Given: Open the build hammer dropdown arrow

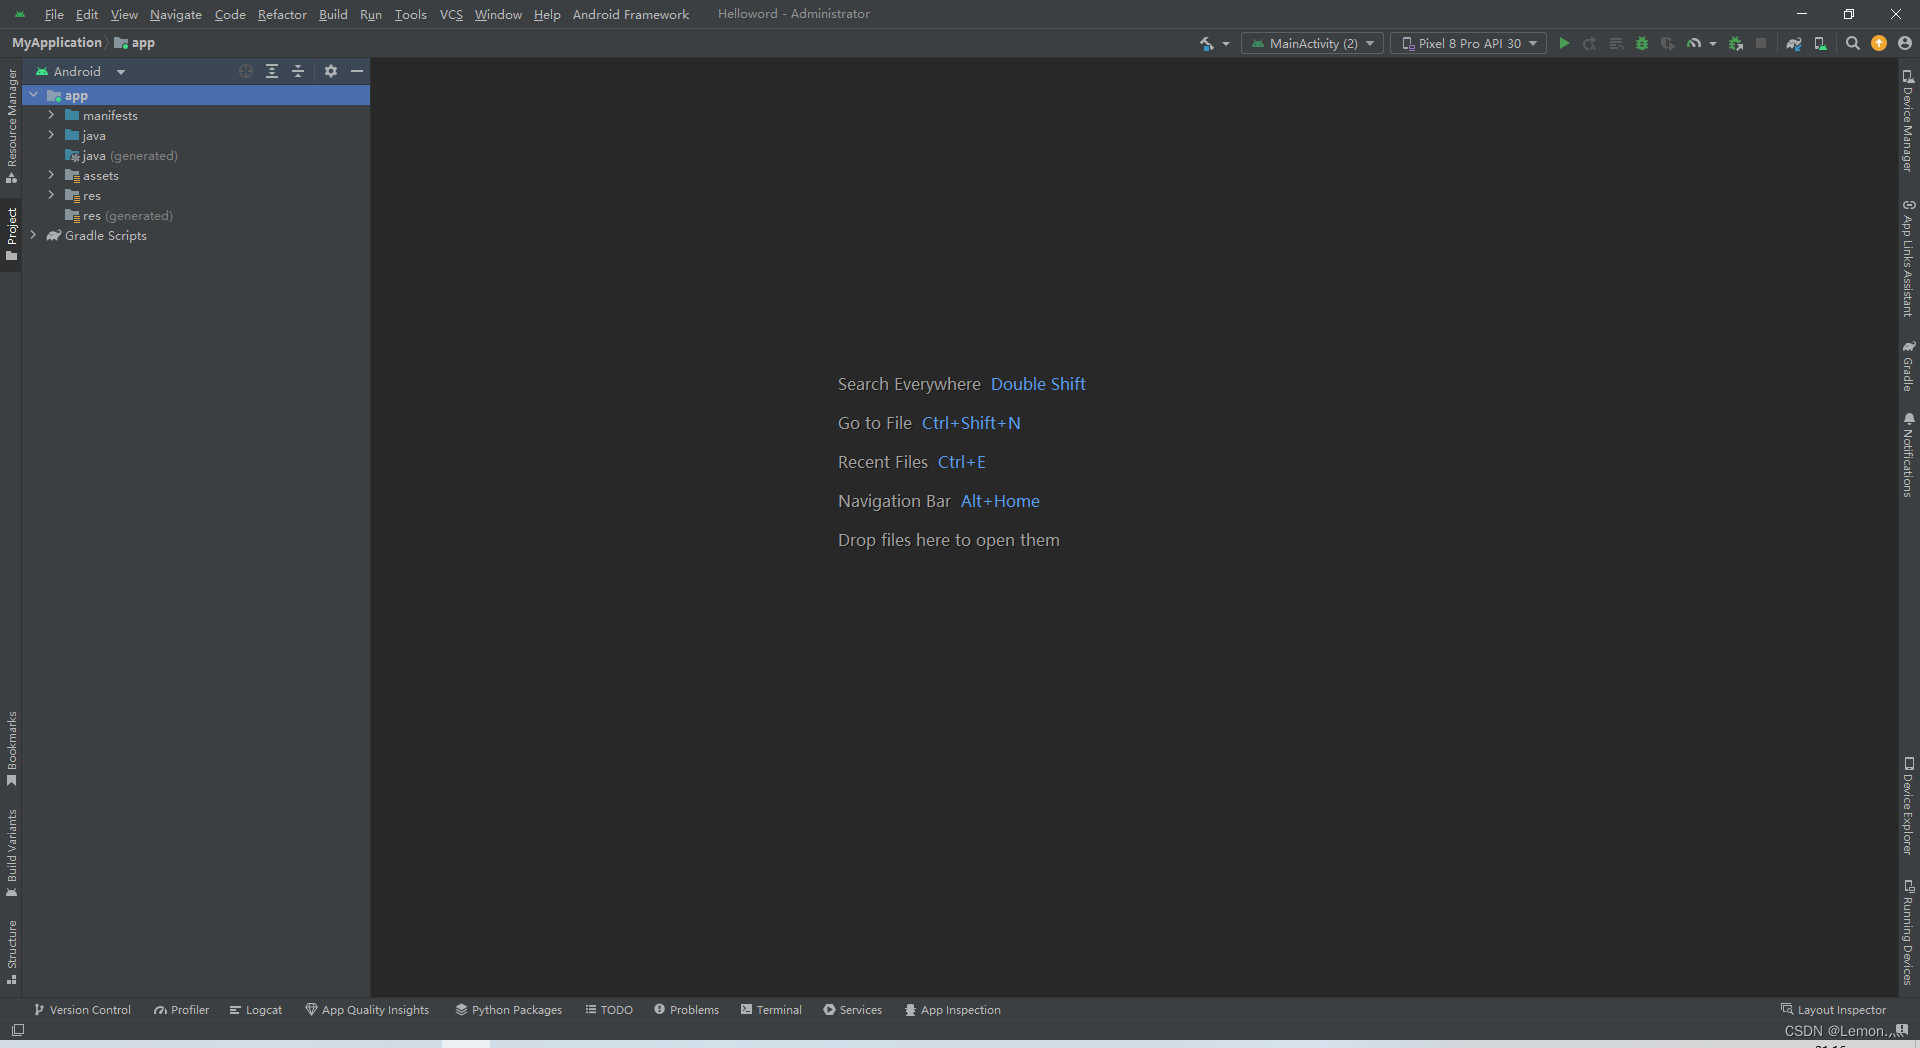Looking at the screenshot, I should click(1226, 44).
